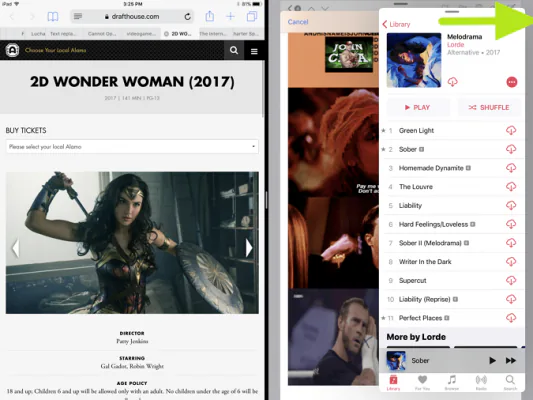533x400 pixels.
Task: Select the Library tab in Music
Action: click(x=393, y=382)
